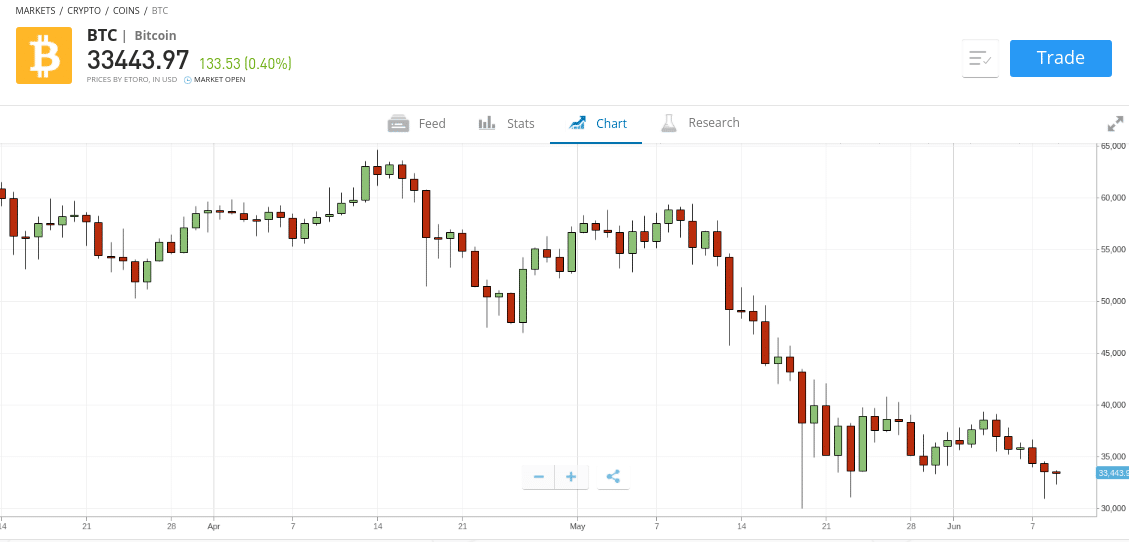Click the 'May' date label on time axis
Viewport: 1129px width, 542px height.
[x=577, y=525]
